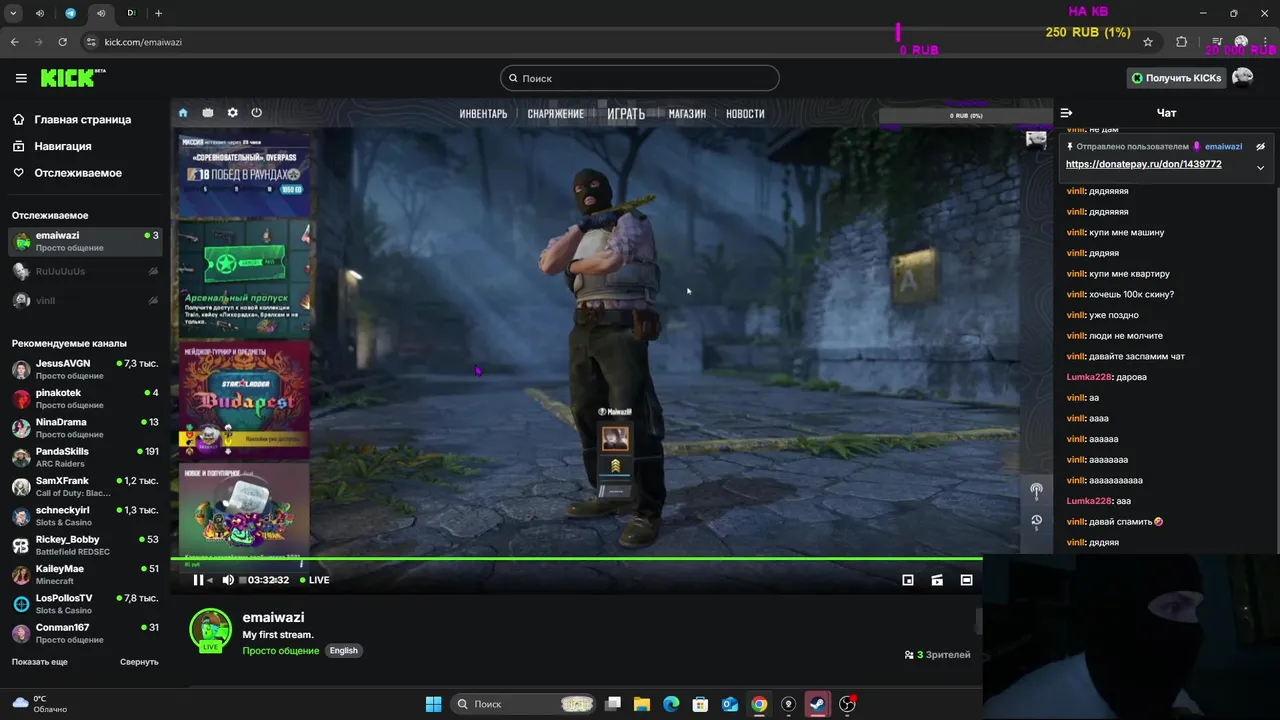Viewport: 1280px width, 720px height.
Task: Open pinakotek recommended channel
Action: coord(85,399)
